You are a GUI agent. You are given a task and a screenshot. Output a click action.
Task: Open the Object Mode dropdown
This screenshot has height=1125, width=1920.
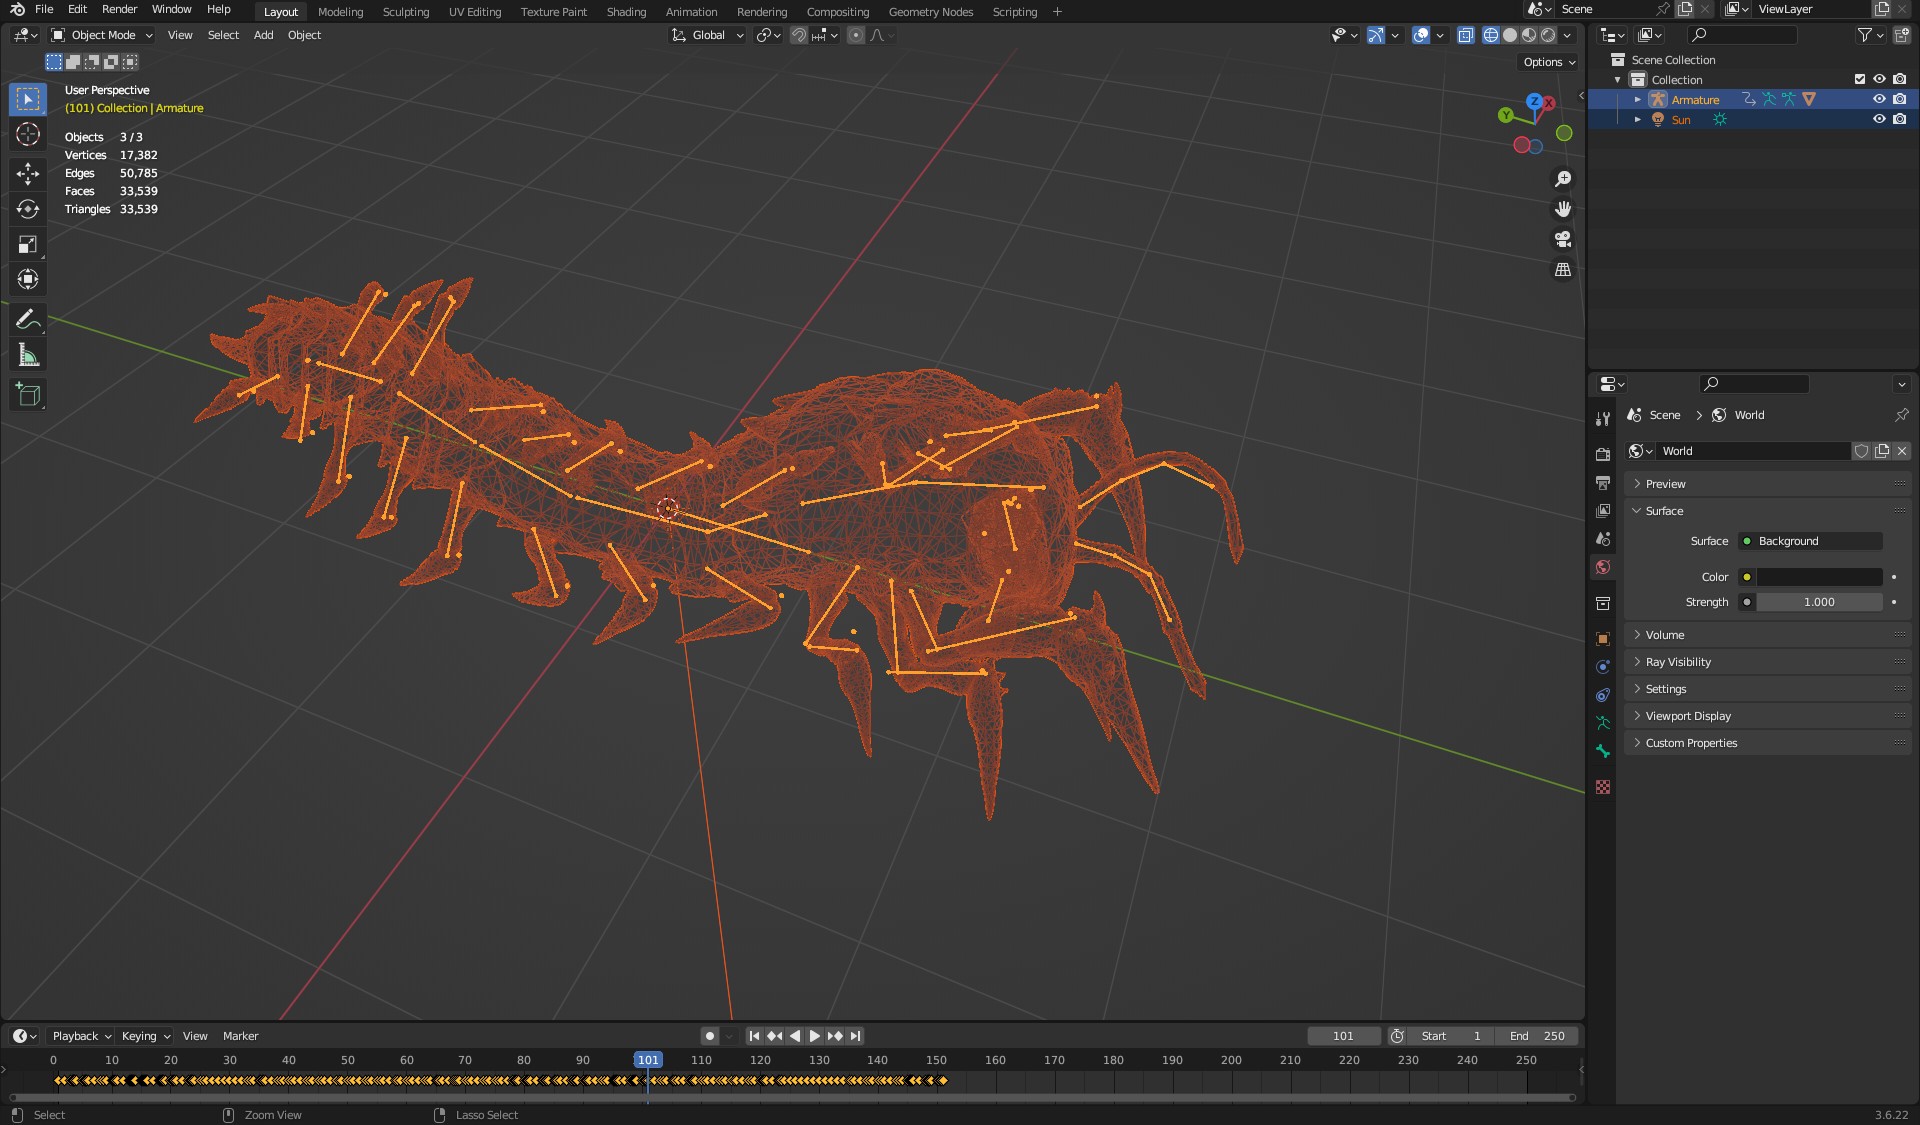(x=103, y=35)
